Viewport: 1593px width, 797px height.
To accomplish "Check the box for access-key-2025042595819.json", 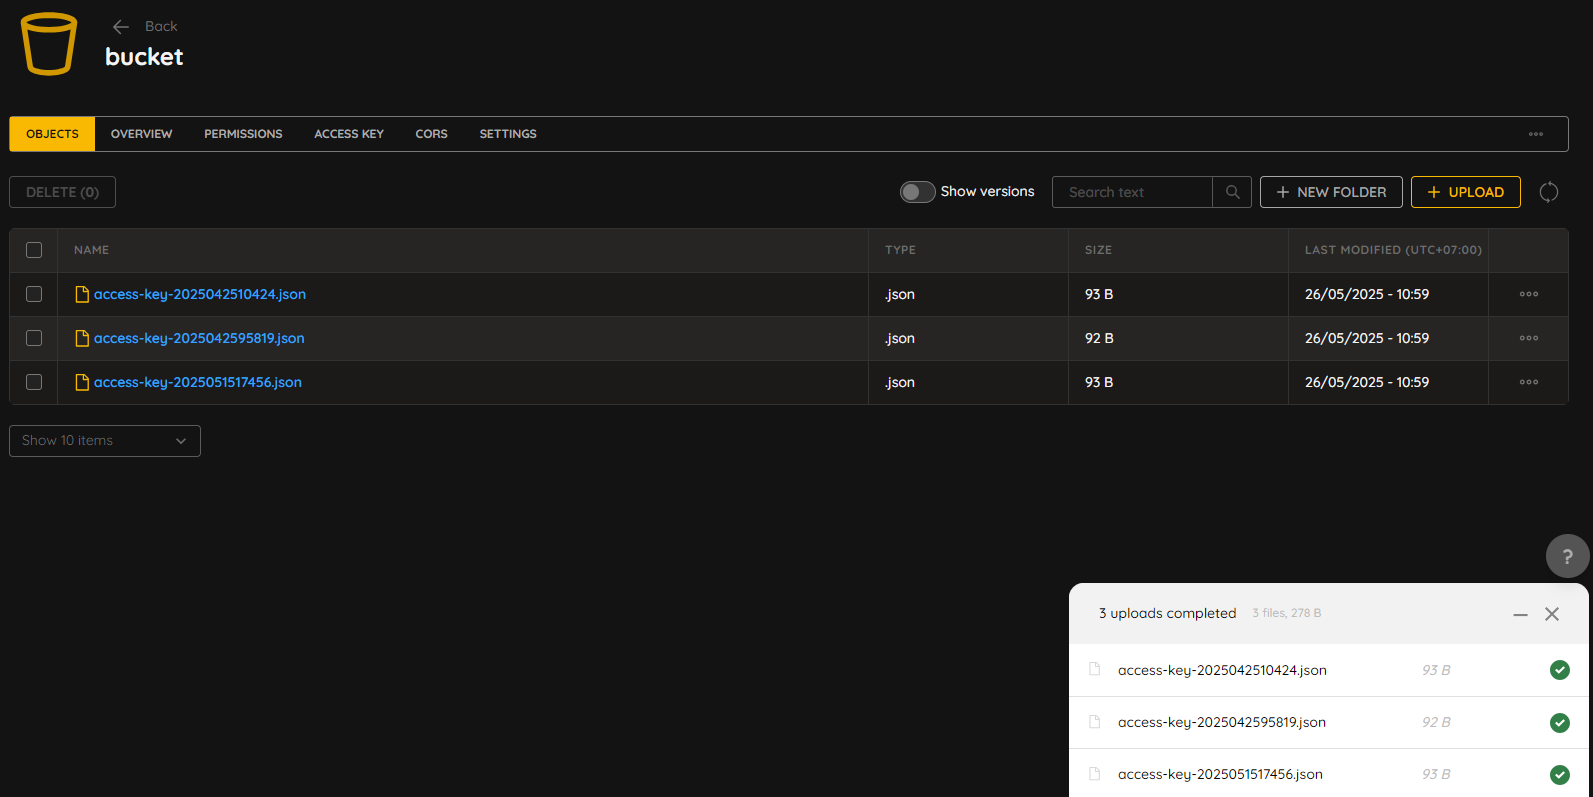I will [34, 338].
